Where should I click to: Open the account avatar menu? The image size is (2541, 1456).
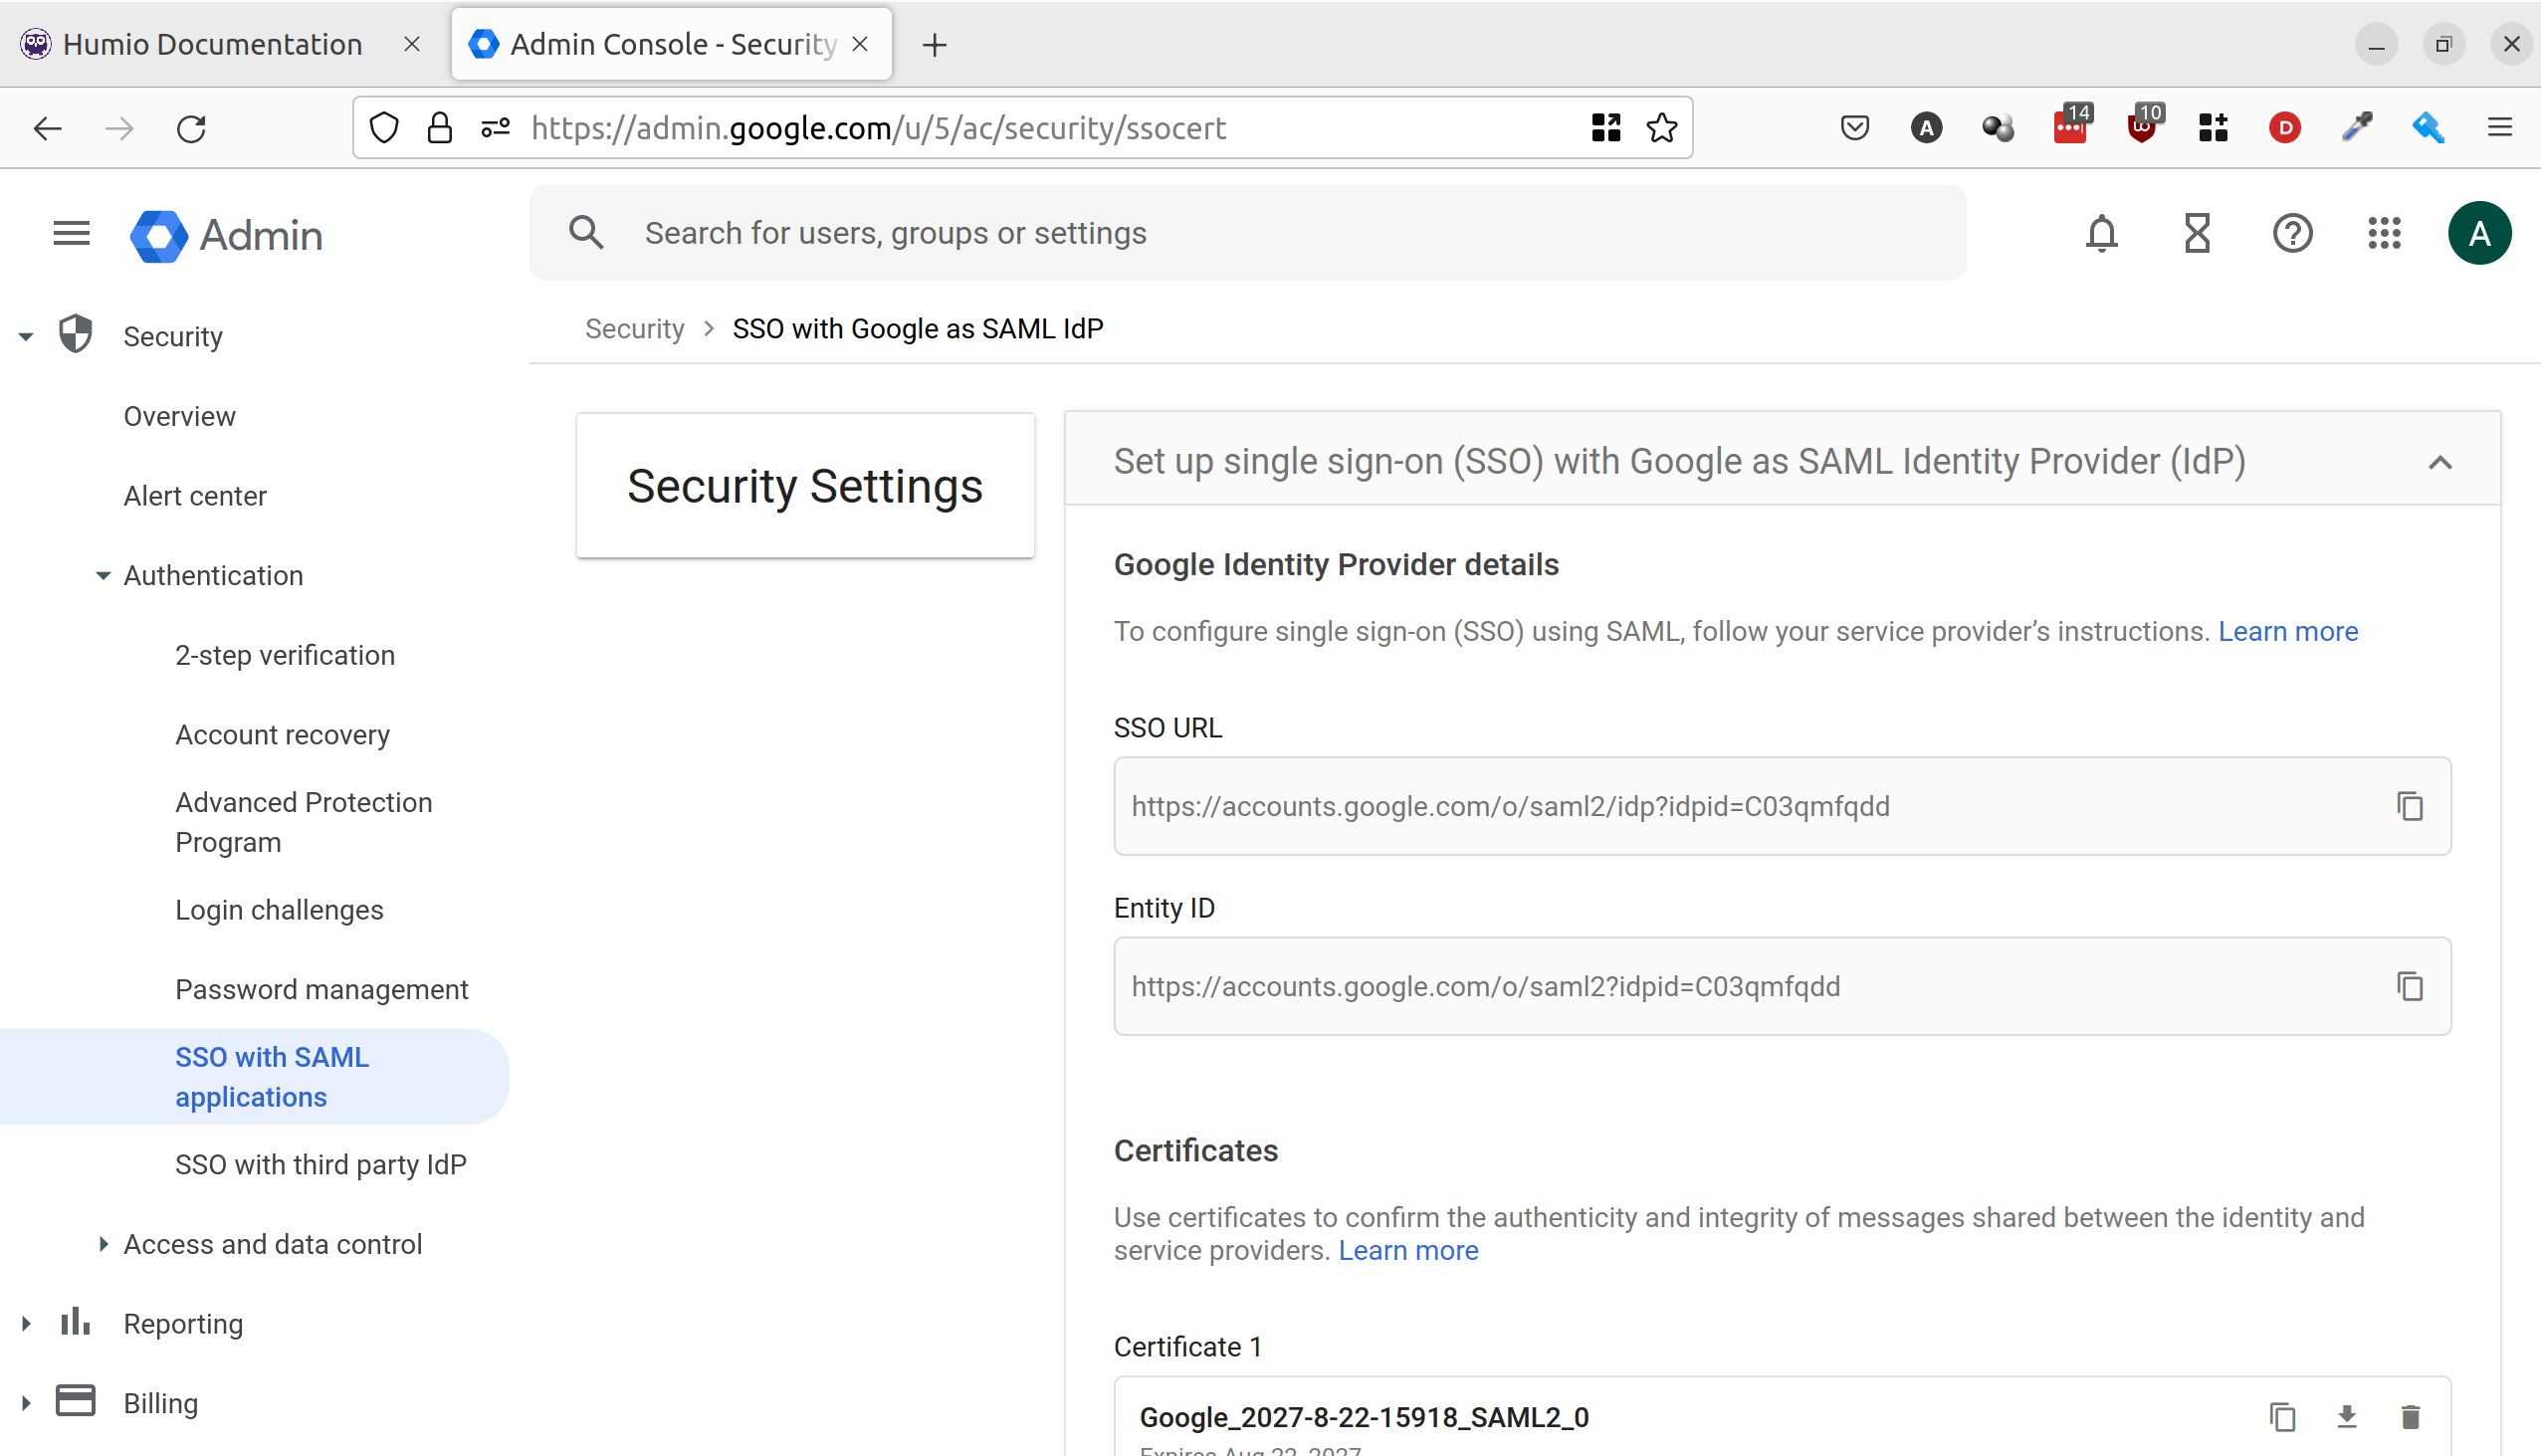coord(2478,232)
